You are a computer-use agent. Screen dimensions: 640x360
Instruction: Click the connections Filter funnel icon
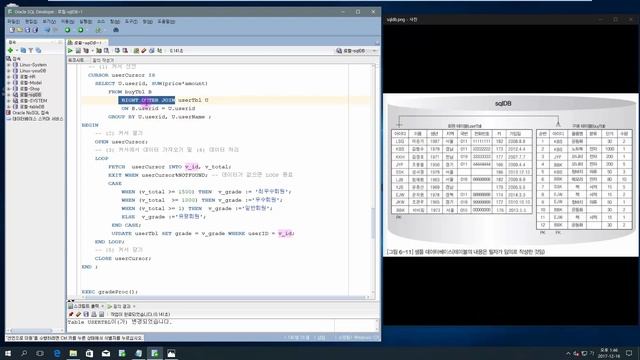point(31,50)
